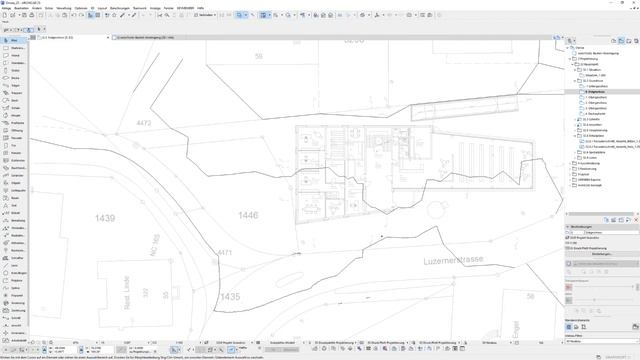The height and width of the screenshot is (360, 640).
Task: Select the Pfeil (arrow) tool
Action: pyautogui.click(x=13, y=40)
